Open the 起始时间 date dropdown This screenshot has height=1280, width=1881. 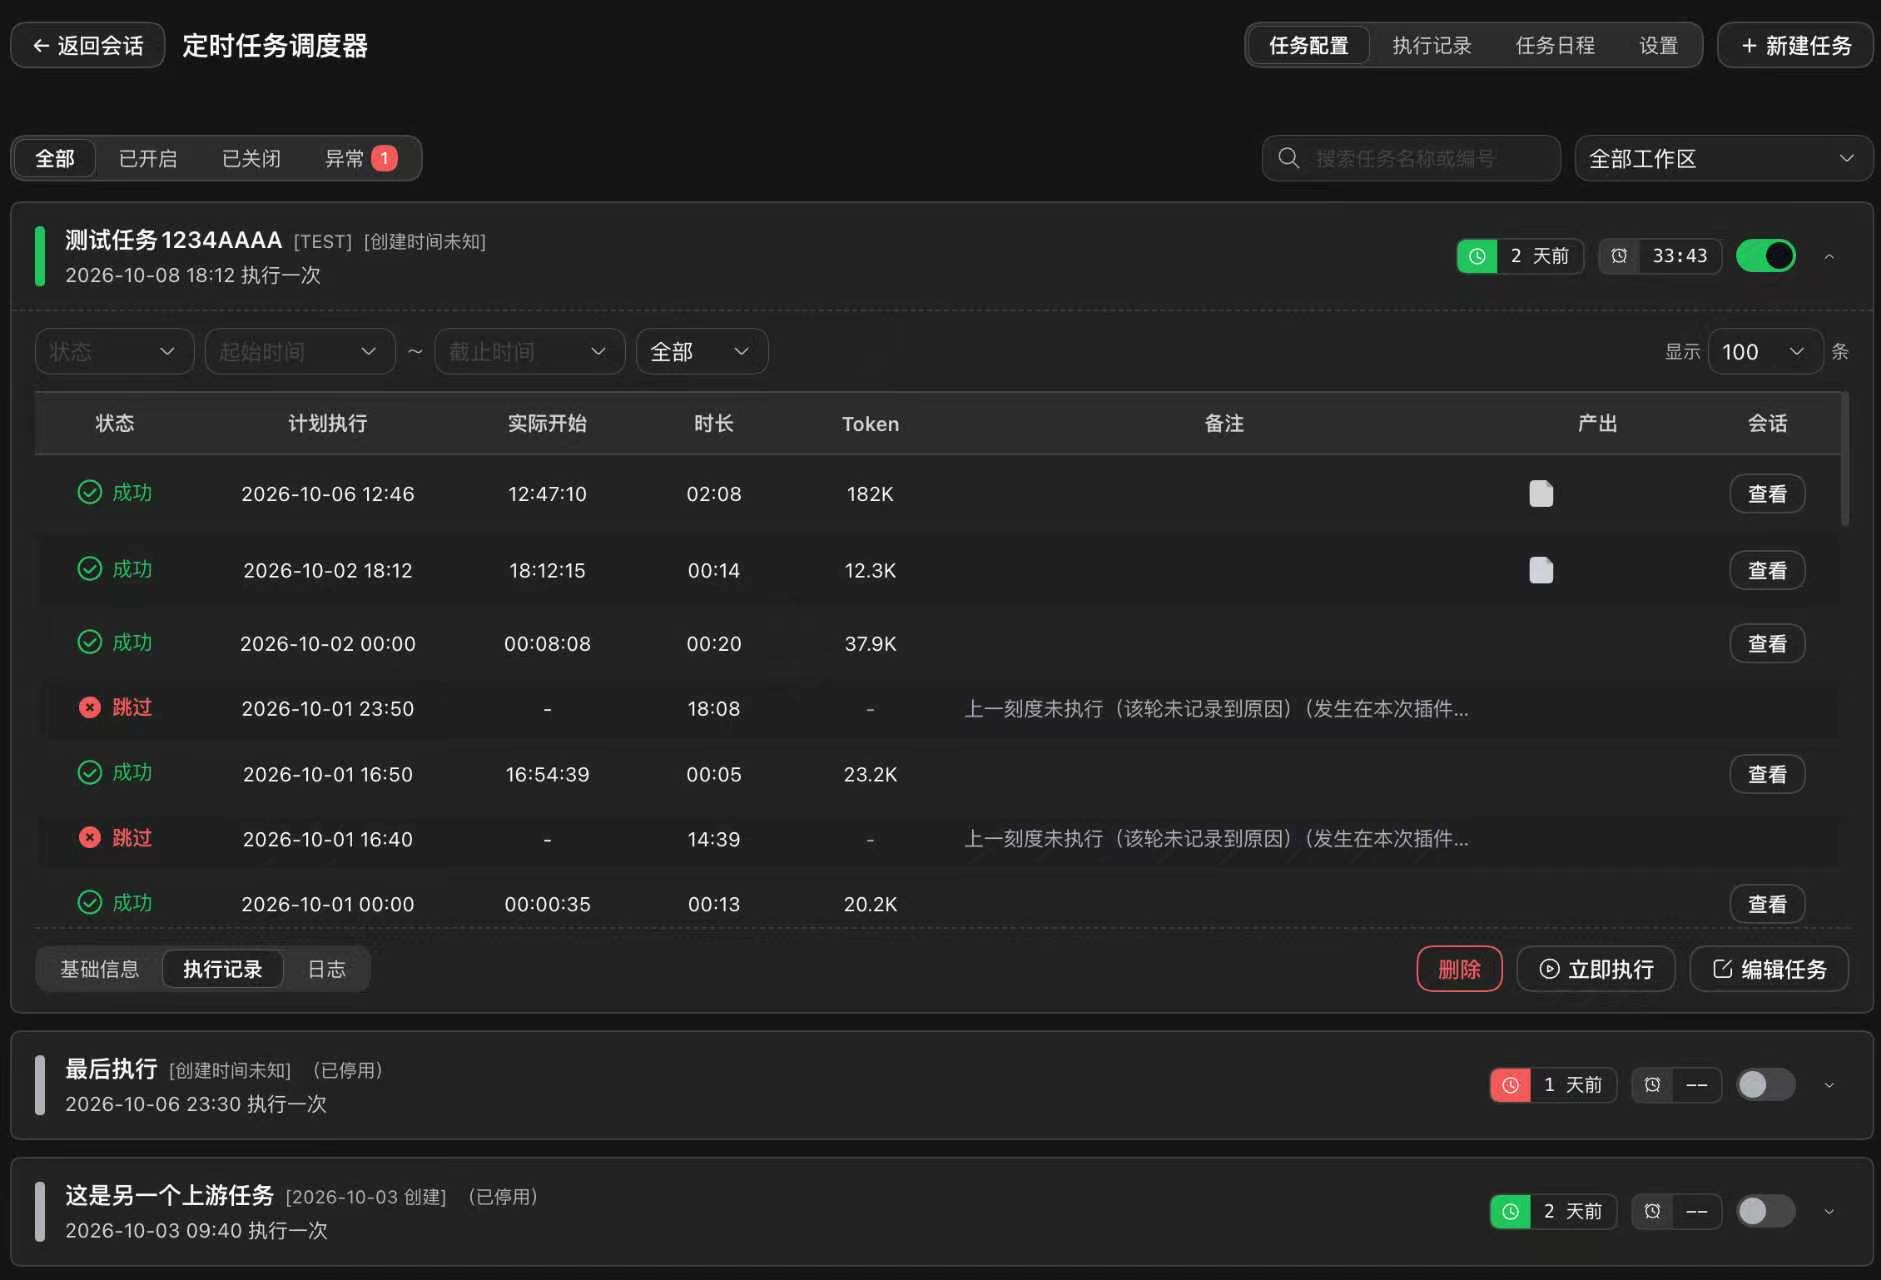(300, 352)
